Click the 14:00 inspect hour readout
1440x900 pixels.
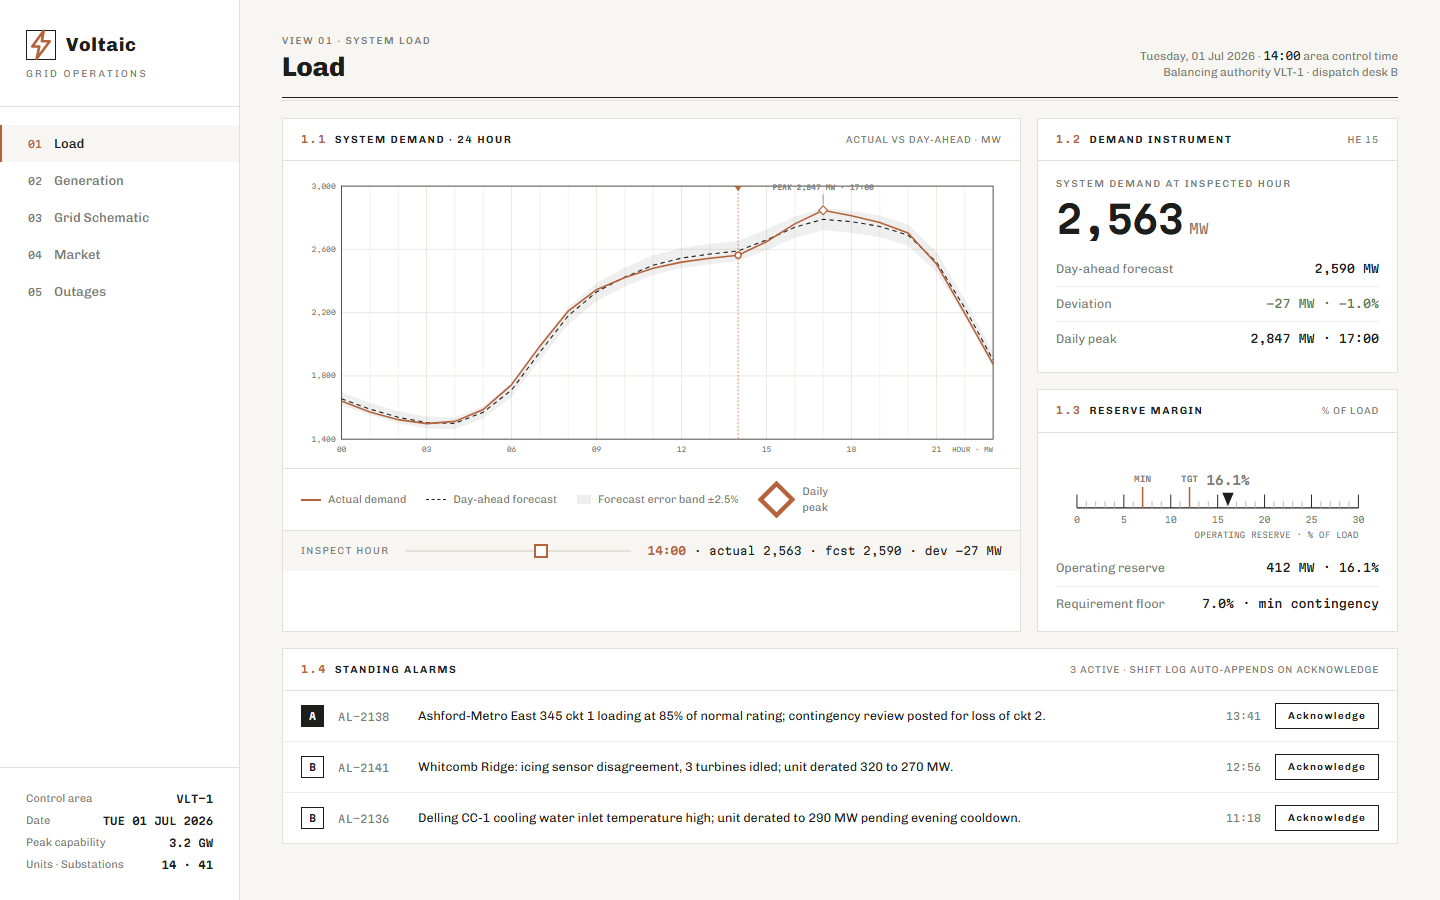point(666,551)
